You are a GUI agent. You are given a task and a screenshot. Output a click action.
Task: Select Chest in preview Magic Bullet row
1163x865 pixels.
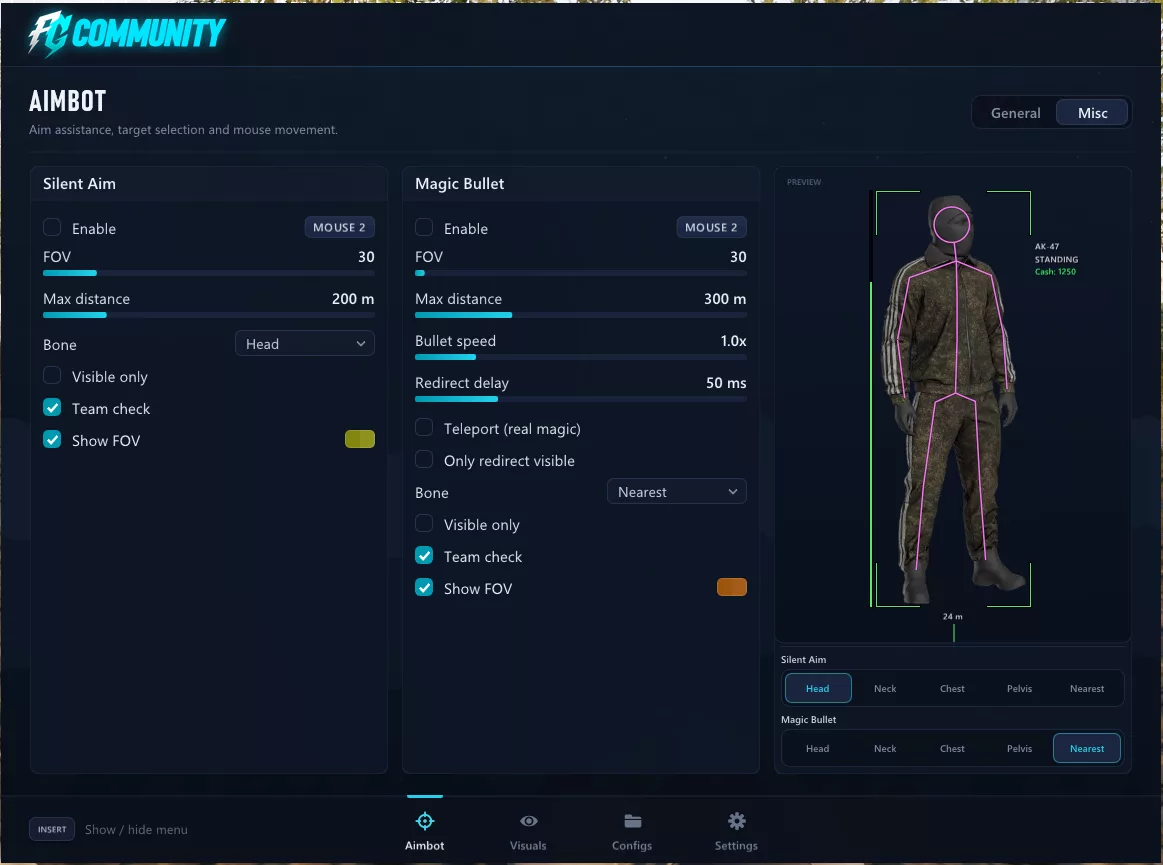coord(952,749)
